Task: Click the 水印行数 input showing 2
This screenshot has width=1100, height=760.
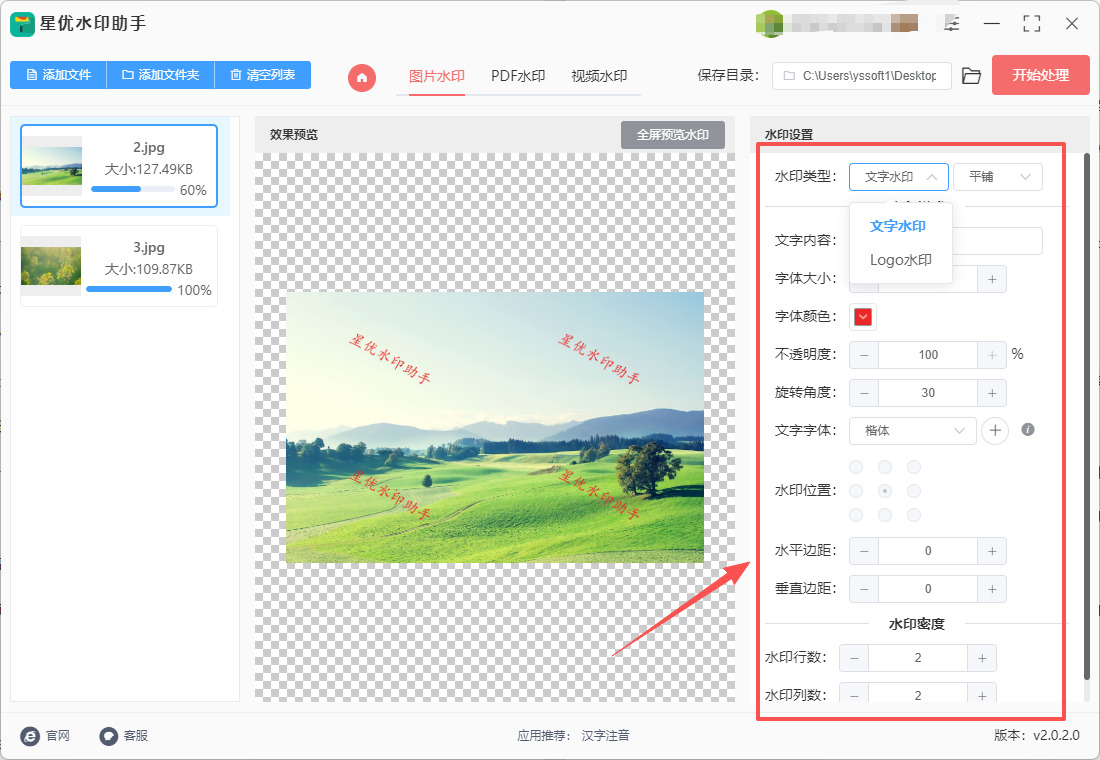Action: tap(918, 658)
